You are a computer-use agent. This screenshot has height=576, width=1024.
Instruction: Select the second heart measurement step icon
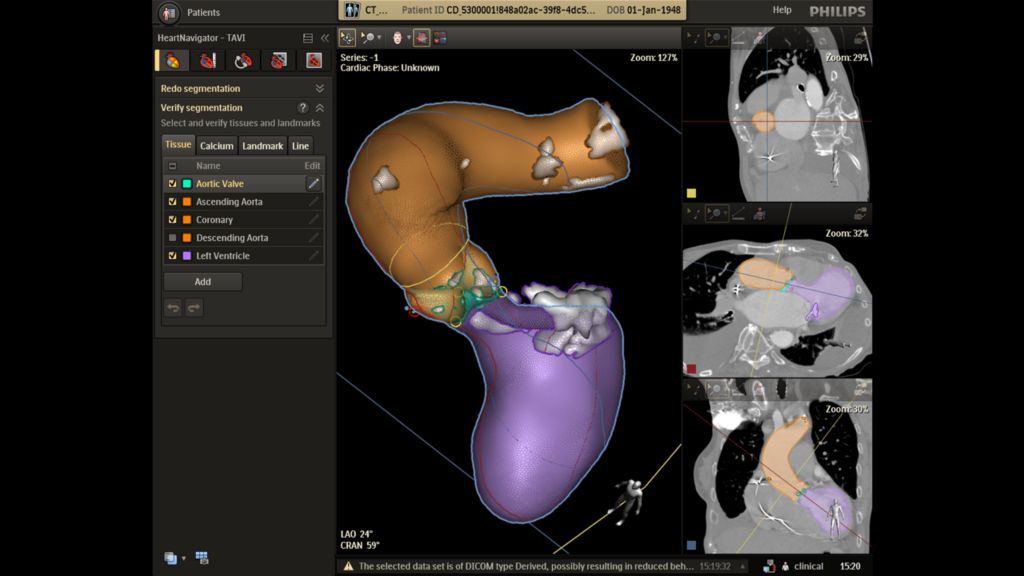[208, 61]
